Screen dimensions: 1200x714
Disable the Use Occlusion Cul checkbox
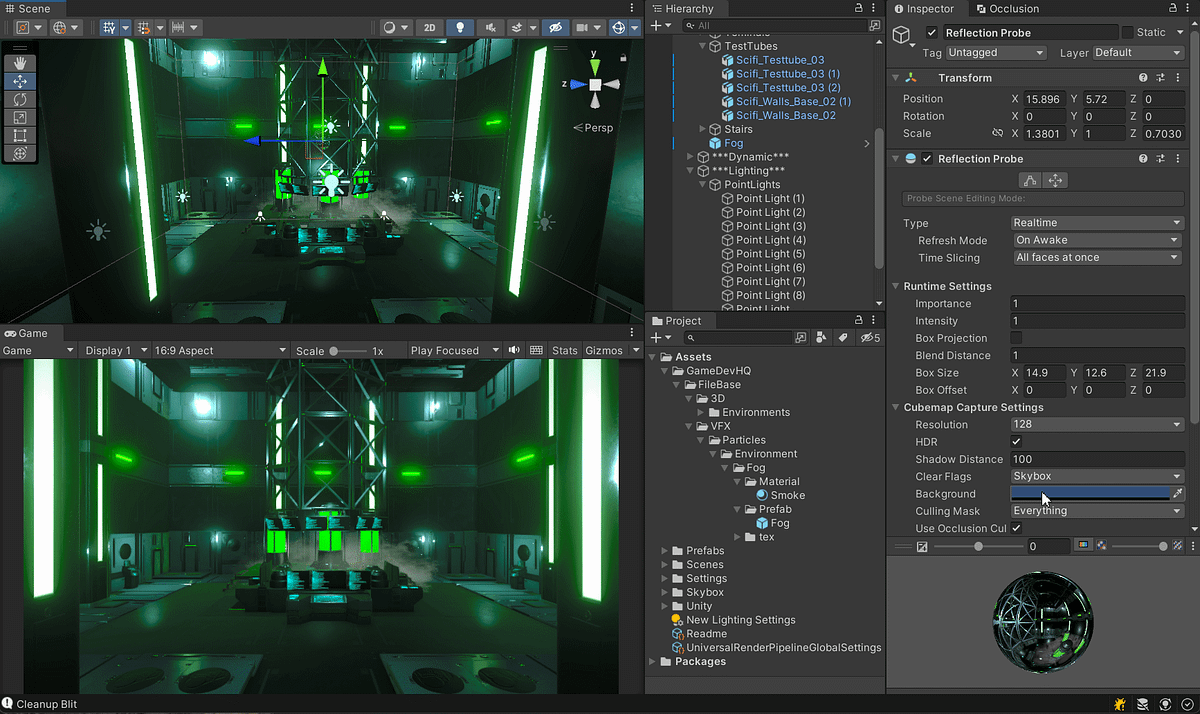[x=1017, y=528]
